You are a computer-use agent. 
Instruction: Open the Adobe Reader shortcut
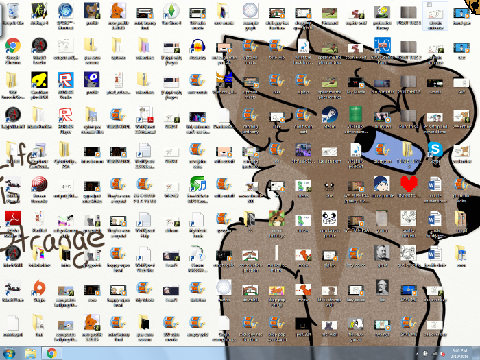pyautogui.click(x=13, y=218)
